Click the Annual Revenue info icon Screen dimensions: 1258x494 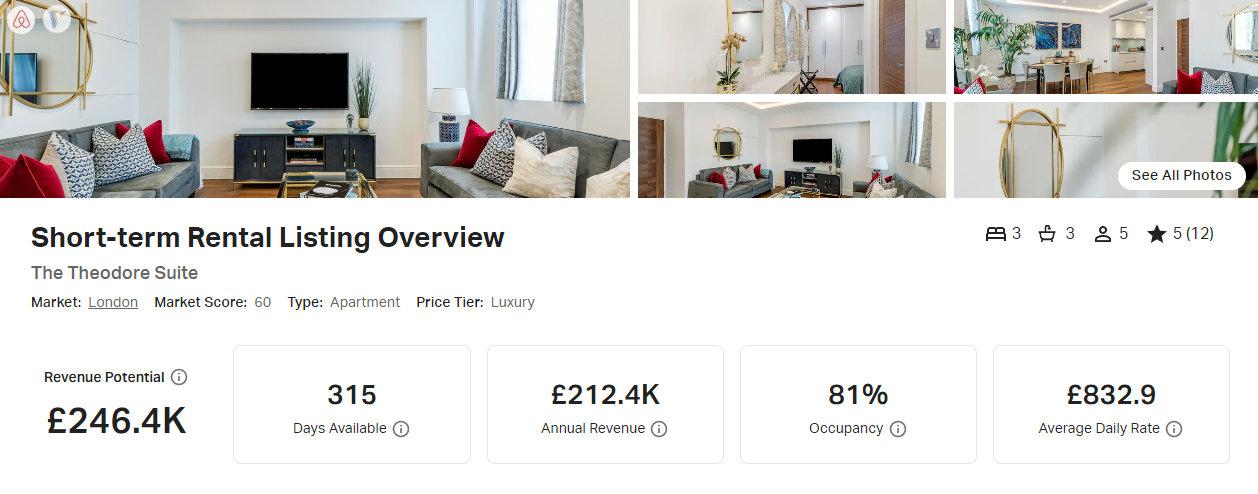(659, 429)
